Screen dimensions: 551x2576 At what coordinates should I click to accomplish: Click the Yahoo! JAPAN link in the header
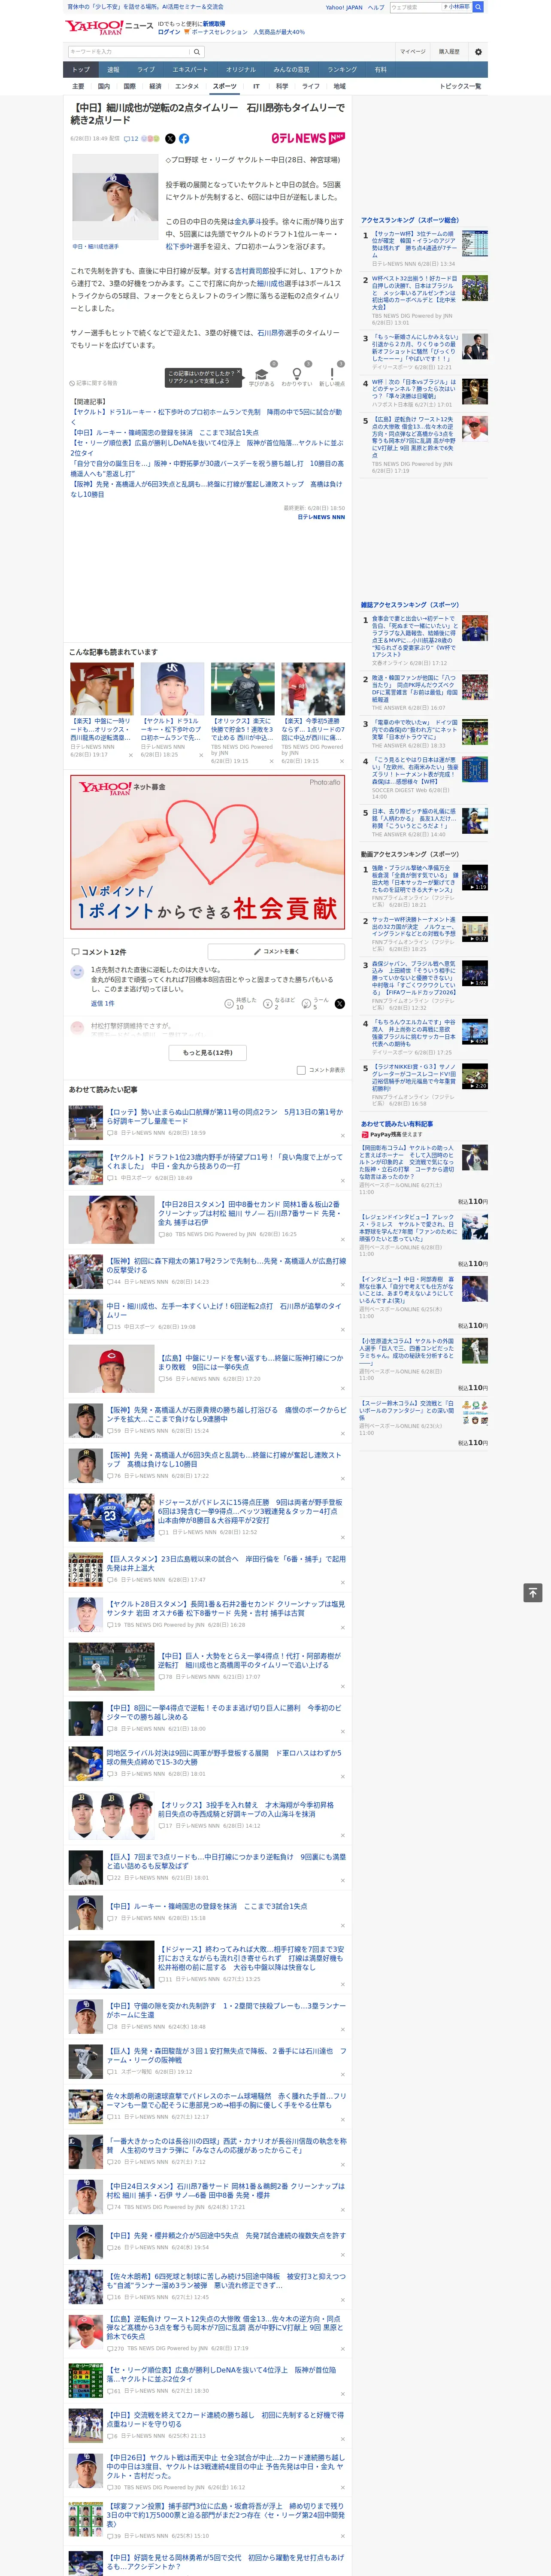(344, 7)
